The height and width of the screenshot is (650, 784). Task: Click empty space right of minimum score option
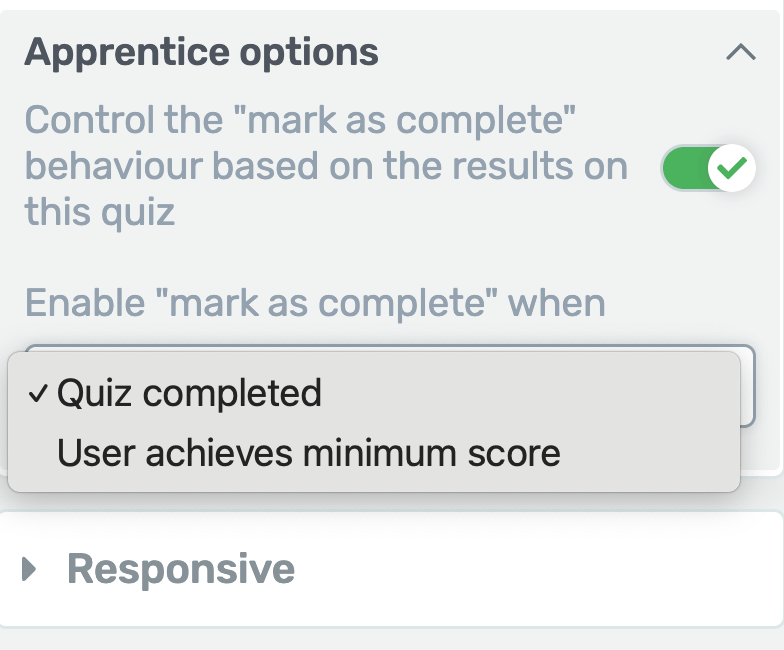650,454
